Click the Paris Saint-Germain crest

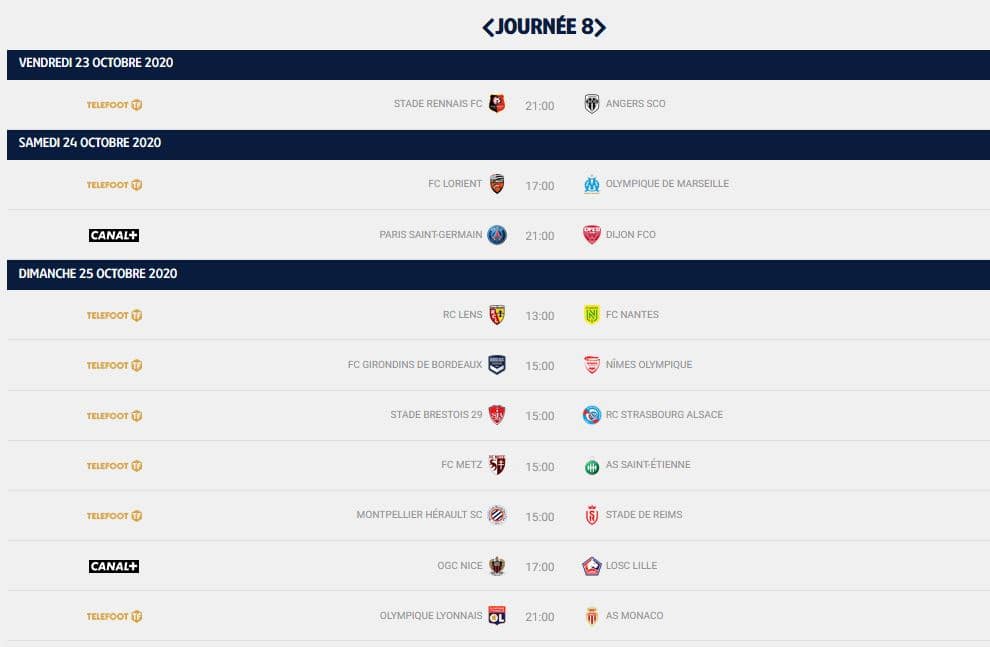point(497,235)
